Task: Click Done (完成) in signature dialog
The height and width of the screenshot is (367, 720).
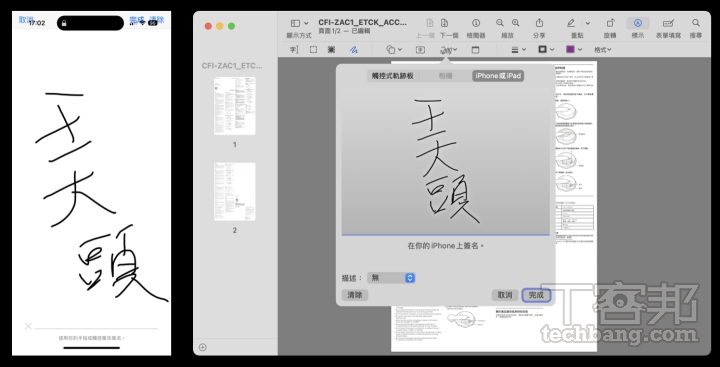Action: pyautogui.click(x=536, y=295)
